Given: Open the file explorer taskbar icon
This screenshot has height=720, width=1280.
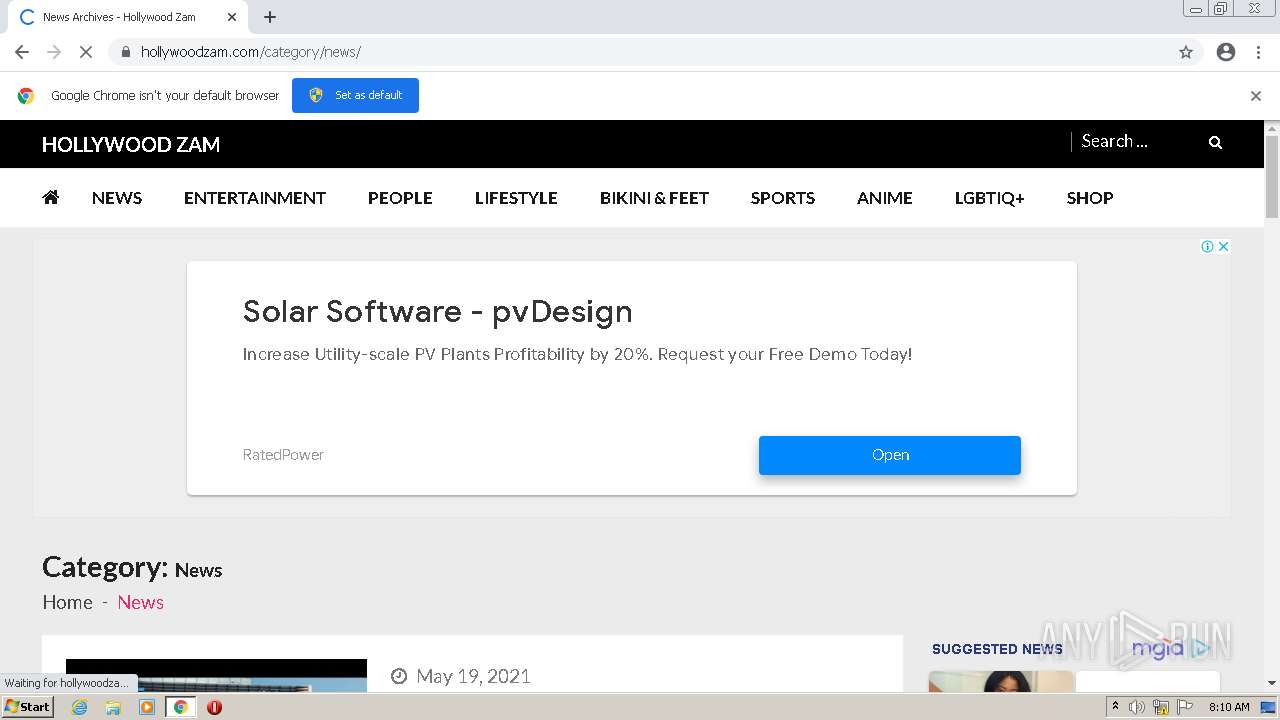Looking at the screenshot, I should 113,707.
